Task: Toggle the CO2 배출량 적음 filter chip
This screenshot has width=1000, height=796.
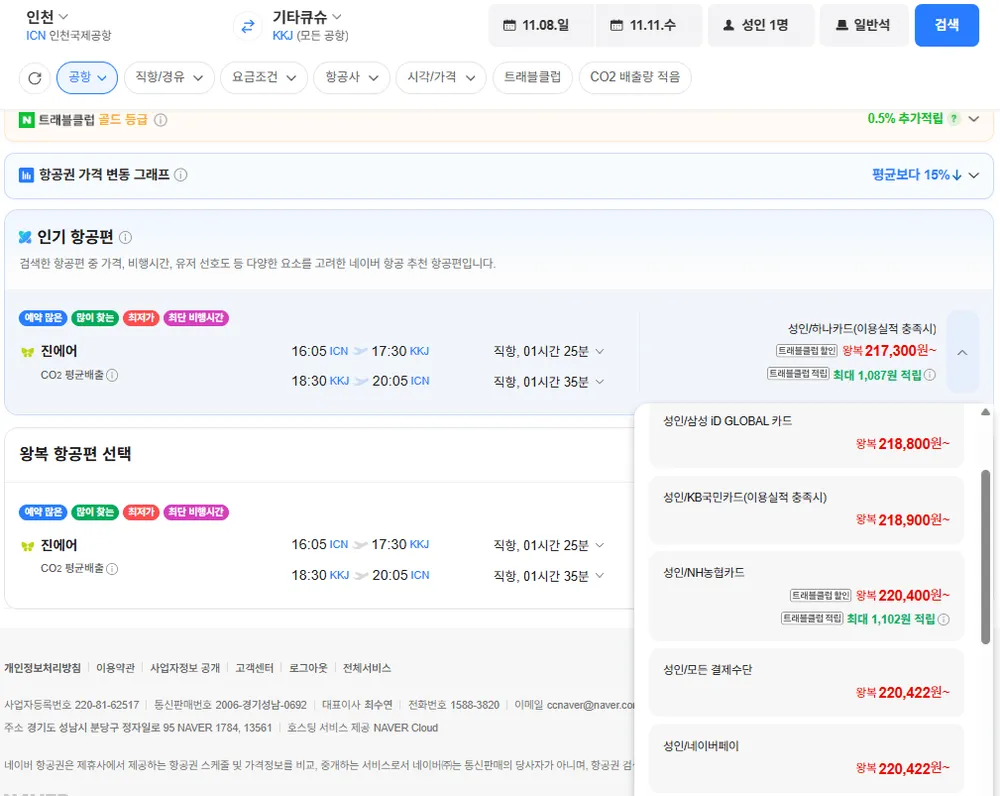Action: point(635,78)
